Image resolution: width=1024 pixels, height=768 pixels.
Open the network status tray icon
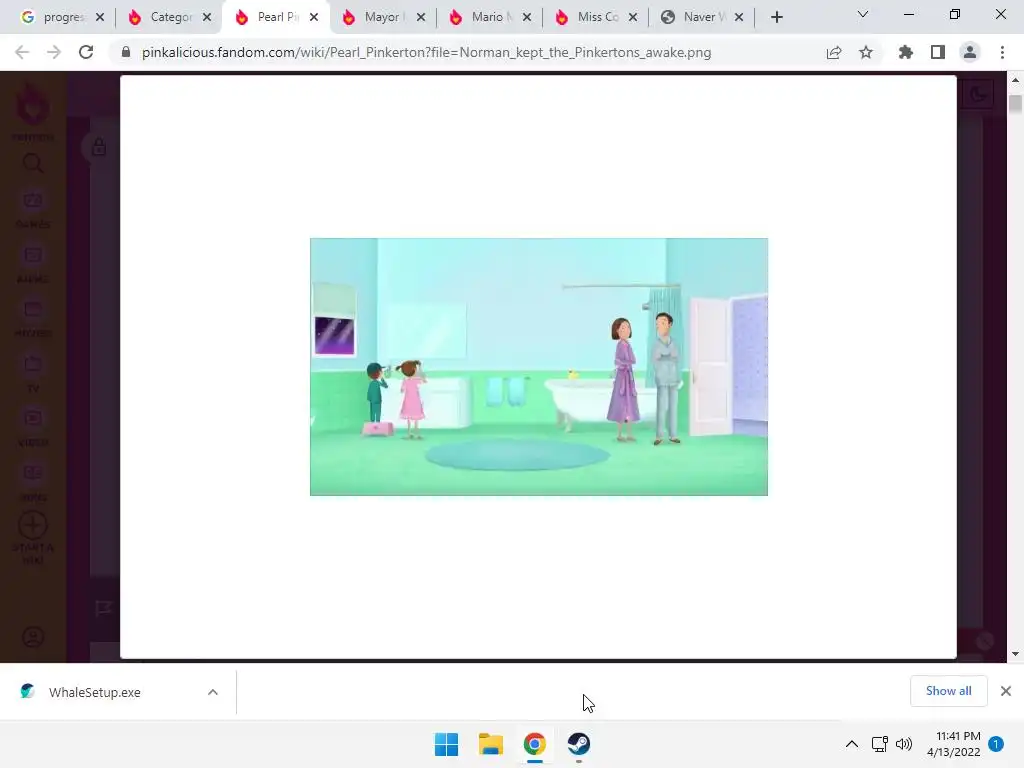coord(879,744)
